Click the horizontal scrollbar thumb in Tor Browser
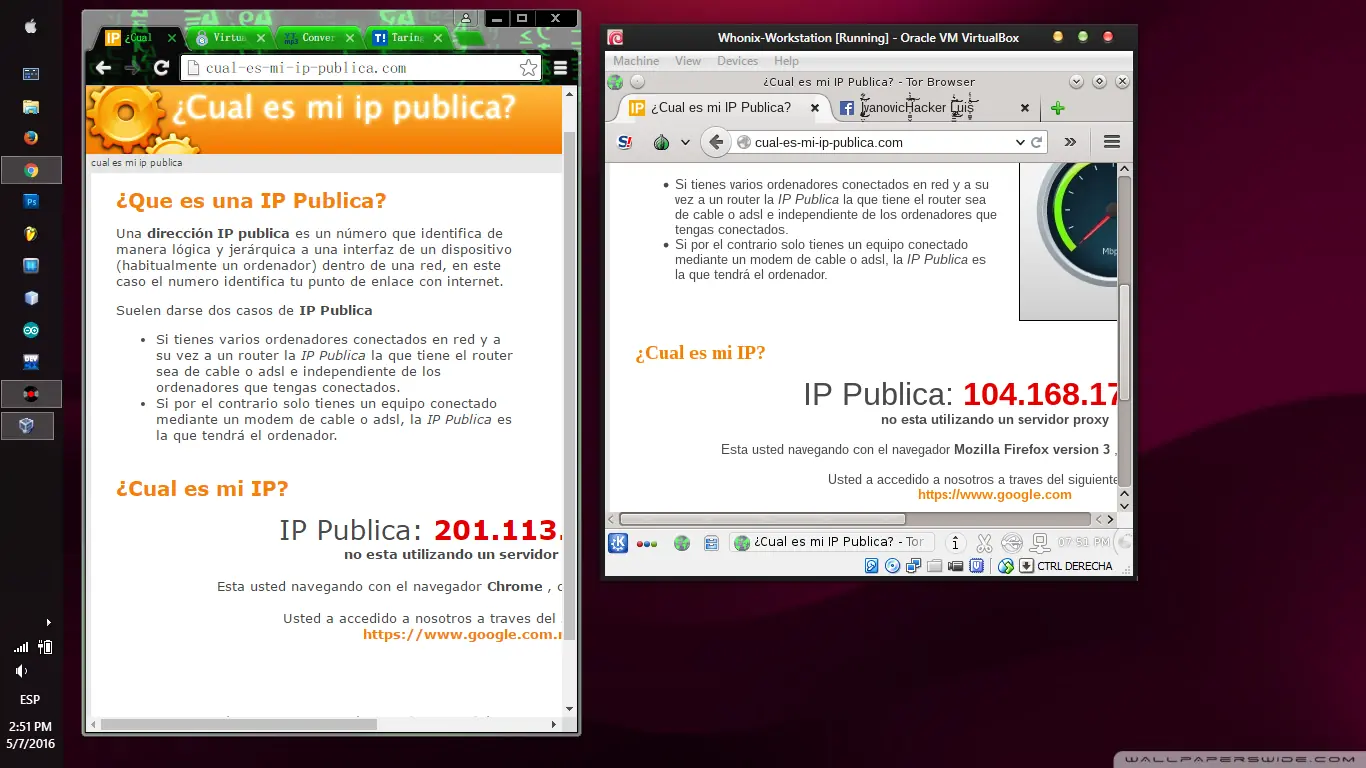This screenshot has width=1366, height=768. pos(762,519)
